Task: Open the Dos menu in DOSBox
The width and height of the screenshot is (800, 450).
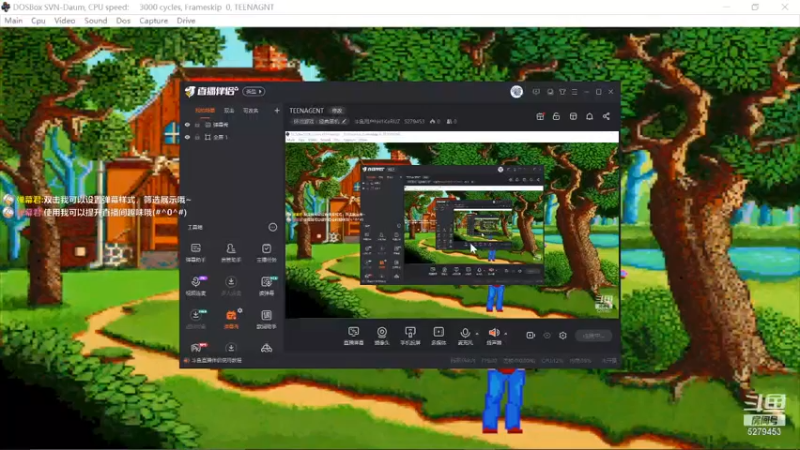Action: pos(123,20)
